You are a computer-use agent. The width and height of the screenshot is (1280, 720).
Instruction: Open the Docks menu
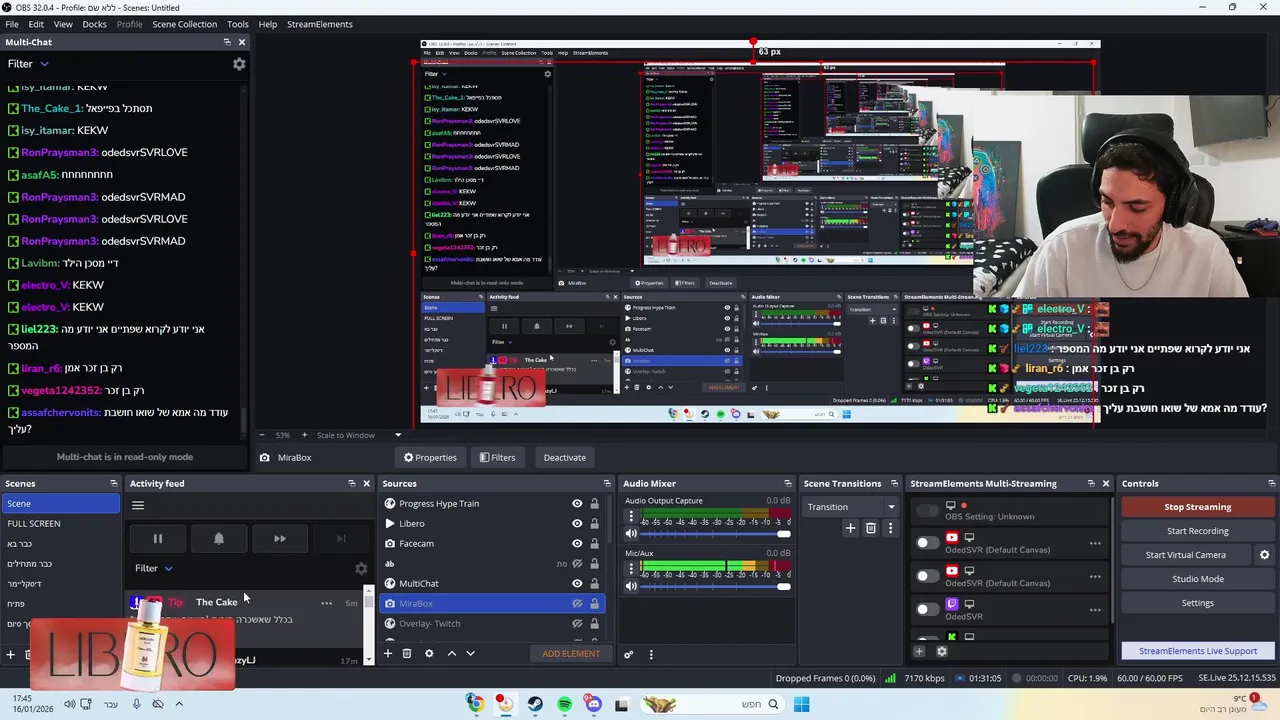pyautogui.click(x=94, y=24)
